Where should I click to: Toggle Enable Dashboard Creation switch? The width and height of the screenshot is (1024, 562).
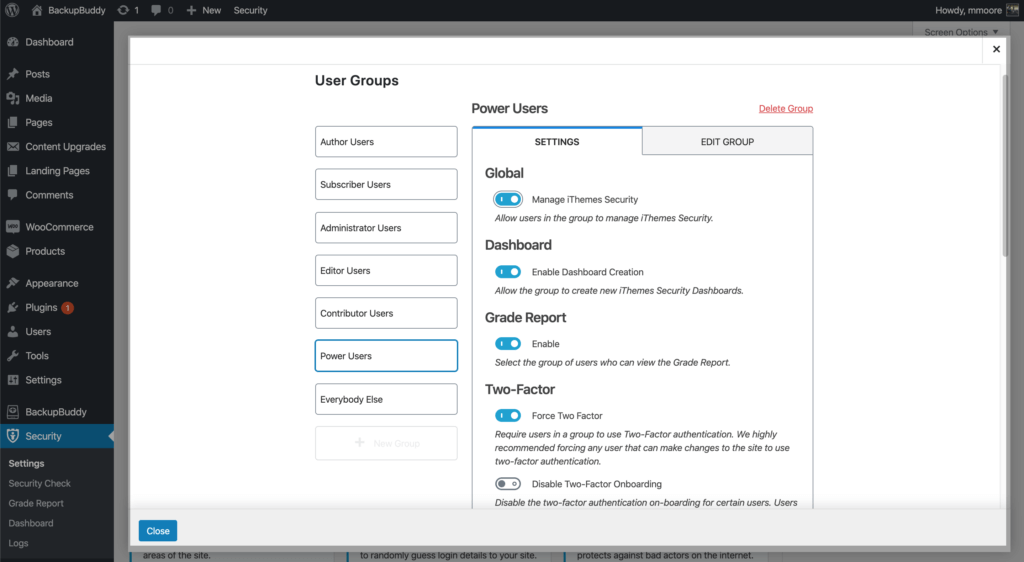[x=507, y=272]
